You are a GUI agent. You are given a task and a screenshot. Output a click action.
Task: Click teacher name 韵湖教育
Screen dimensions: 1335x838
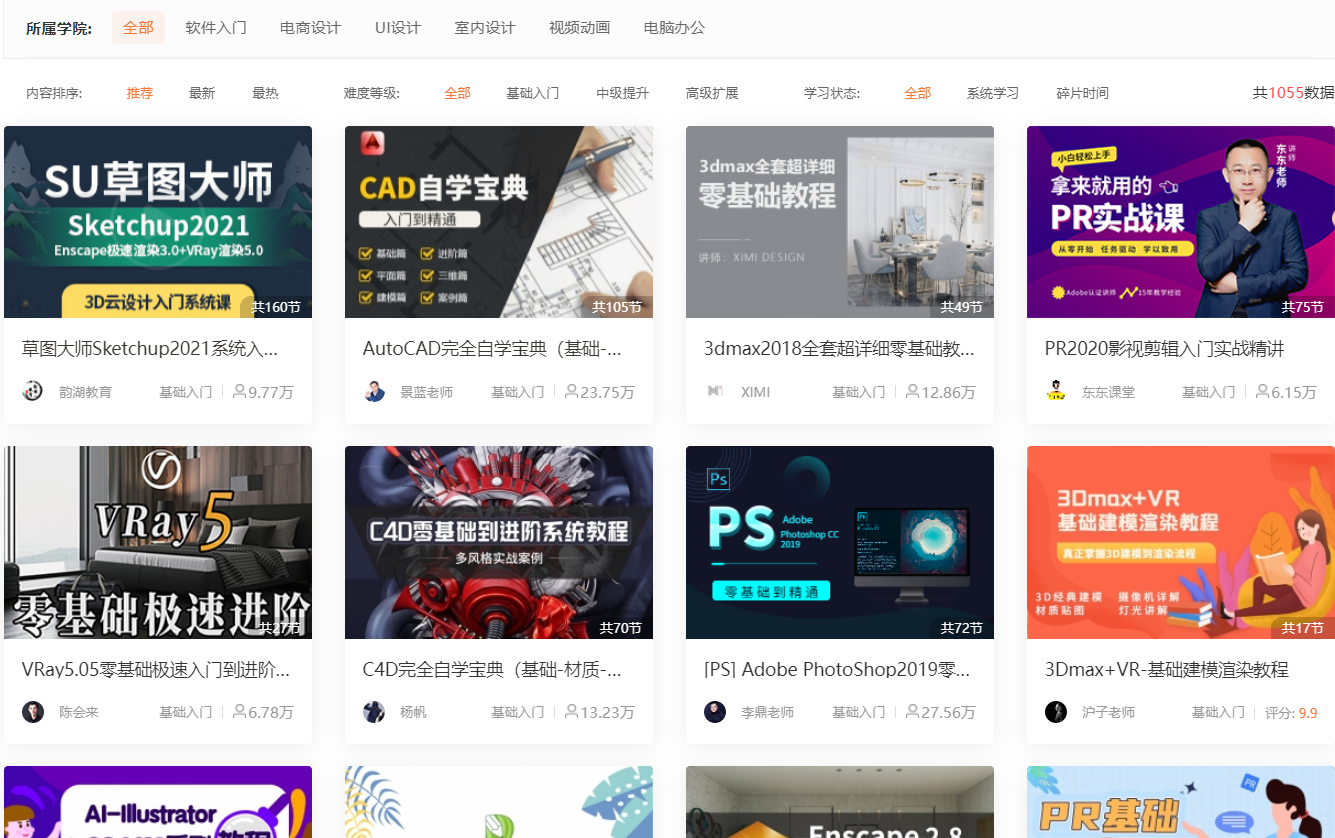click(85, 392)
